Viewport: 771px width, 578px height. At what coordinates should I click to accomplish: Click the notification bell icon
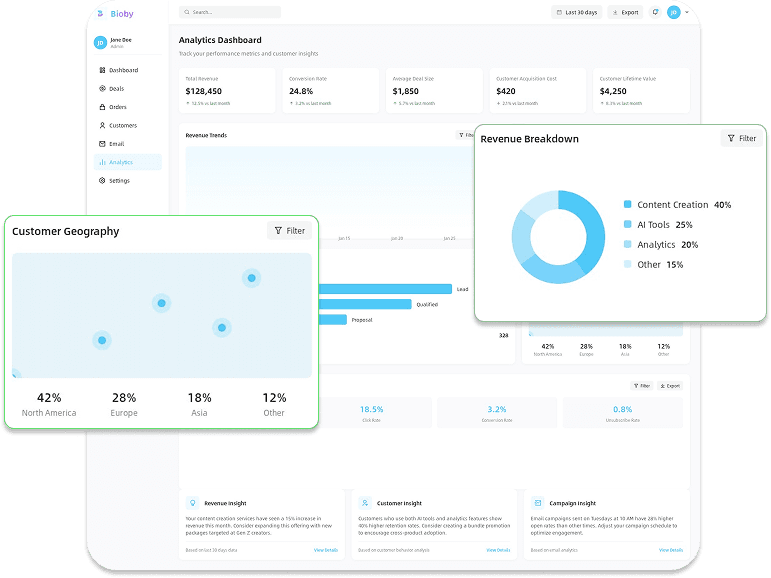(x=655, y=12)
